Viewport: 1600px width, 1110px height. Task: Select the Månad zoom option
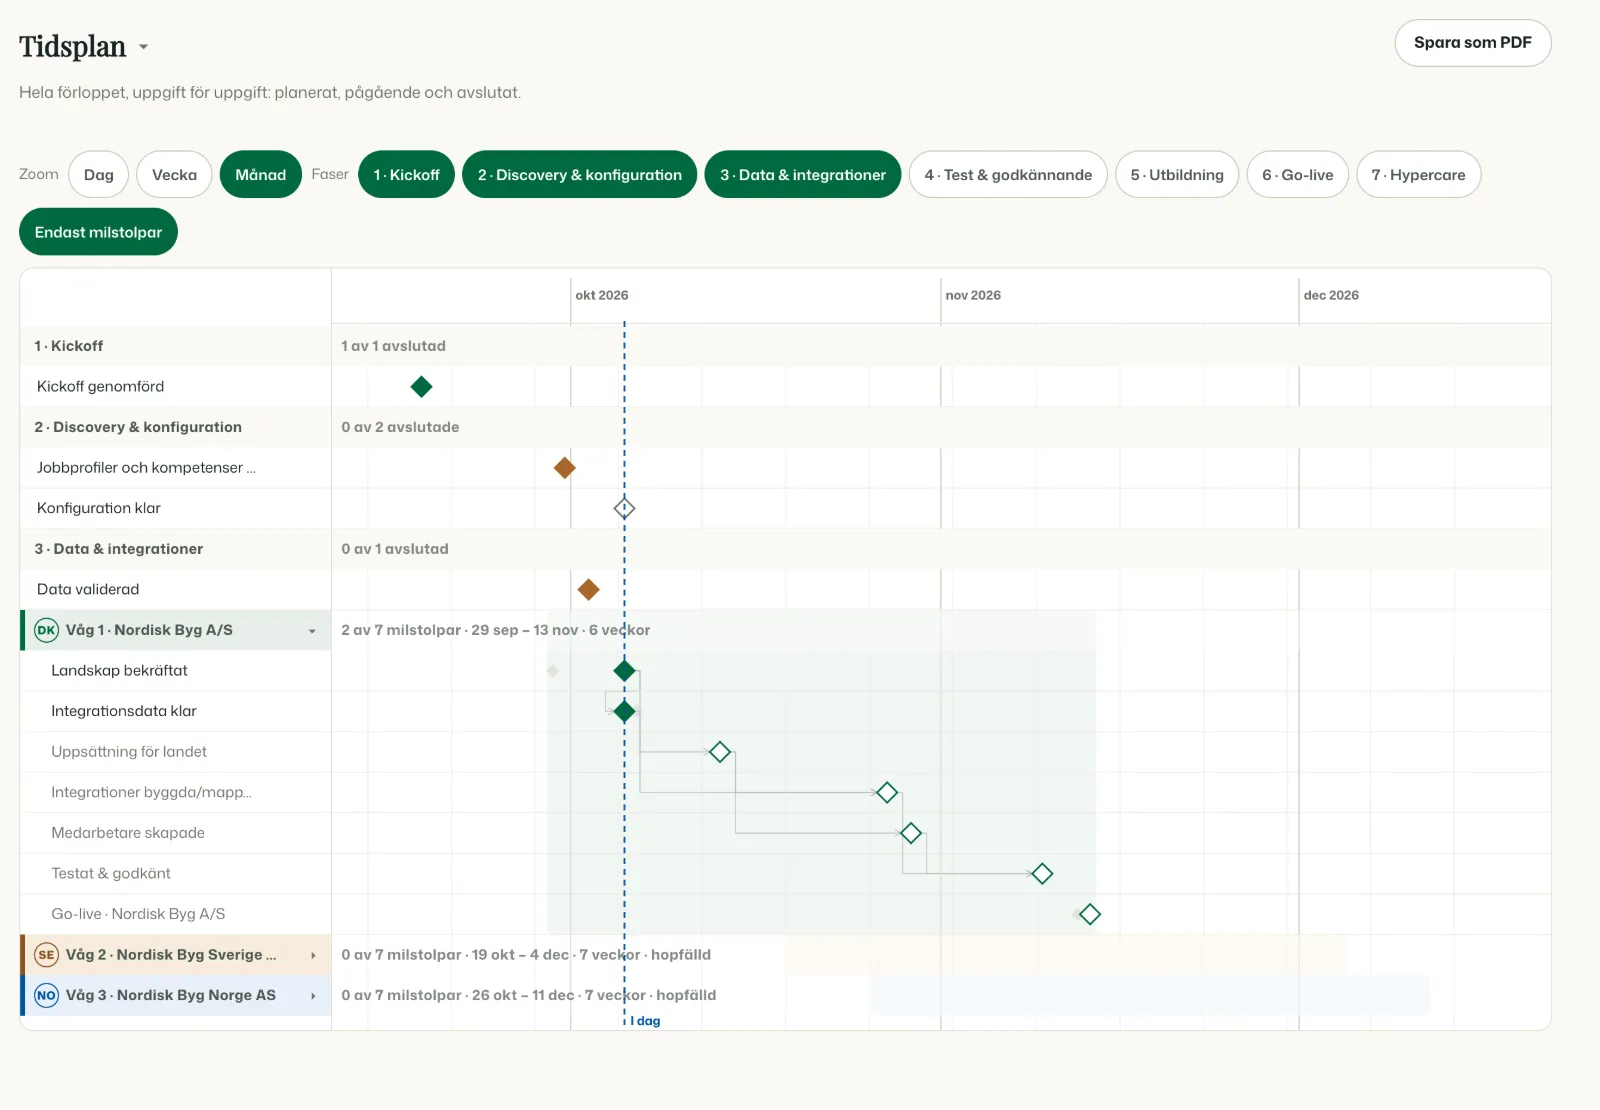[x=261, y=175]
